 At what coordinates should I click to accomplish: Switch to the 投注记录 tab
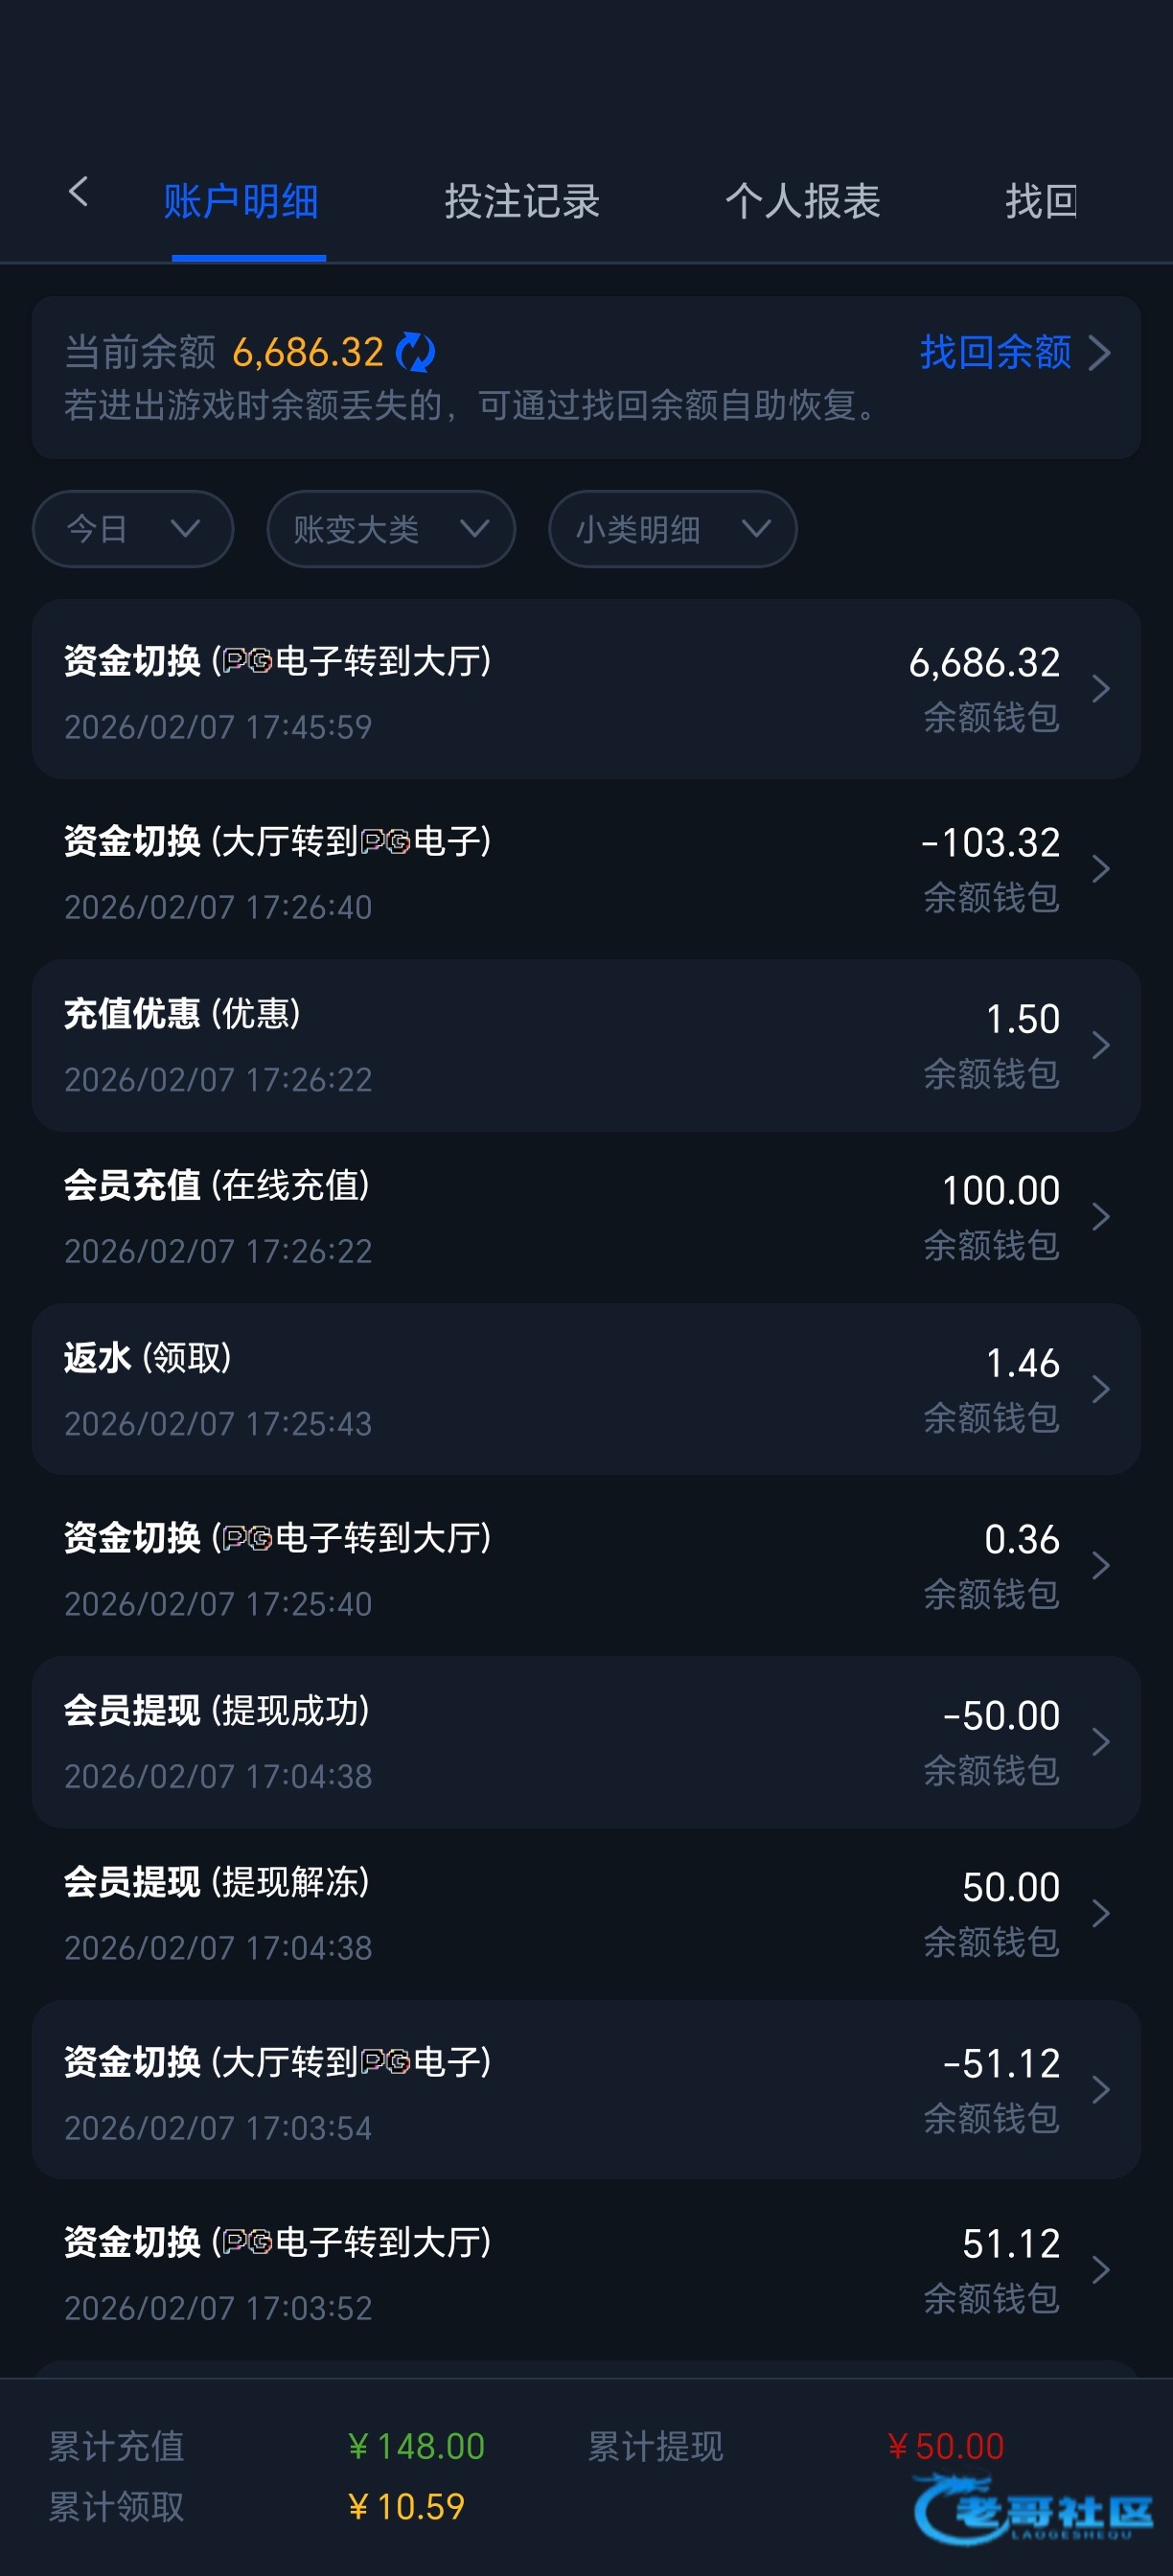point(521,202)
